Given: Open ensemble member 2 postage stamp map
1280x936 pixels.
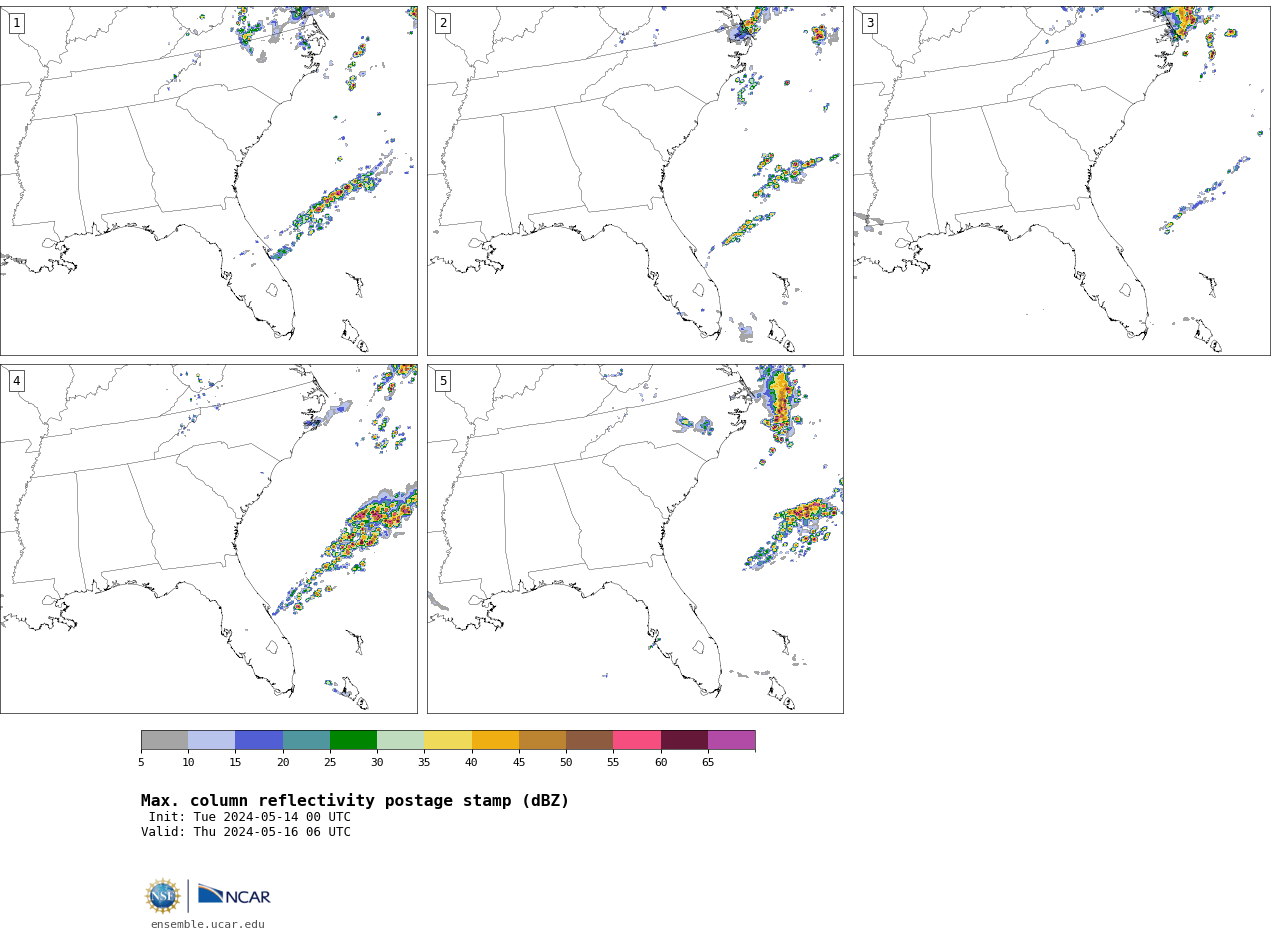Looking at the screenshot, I should 635,181.
